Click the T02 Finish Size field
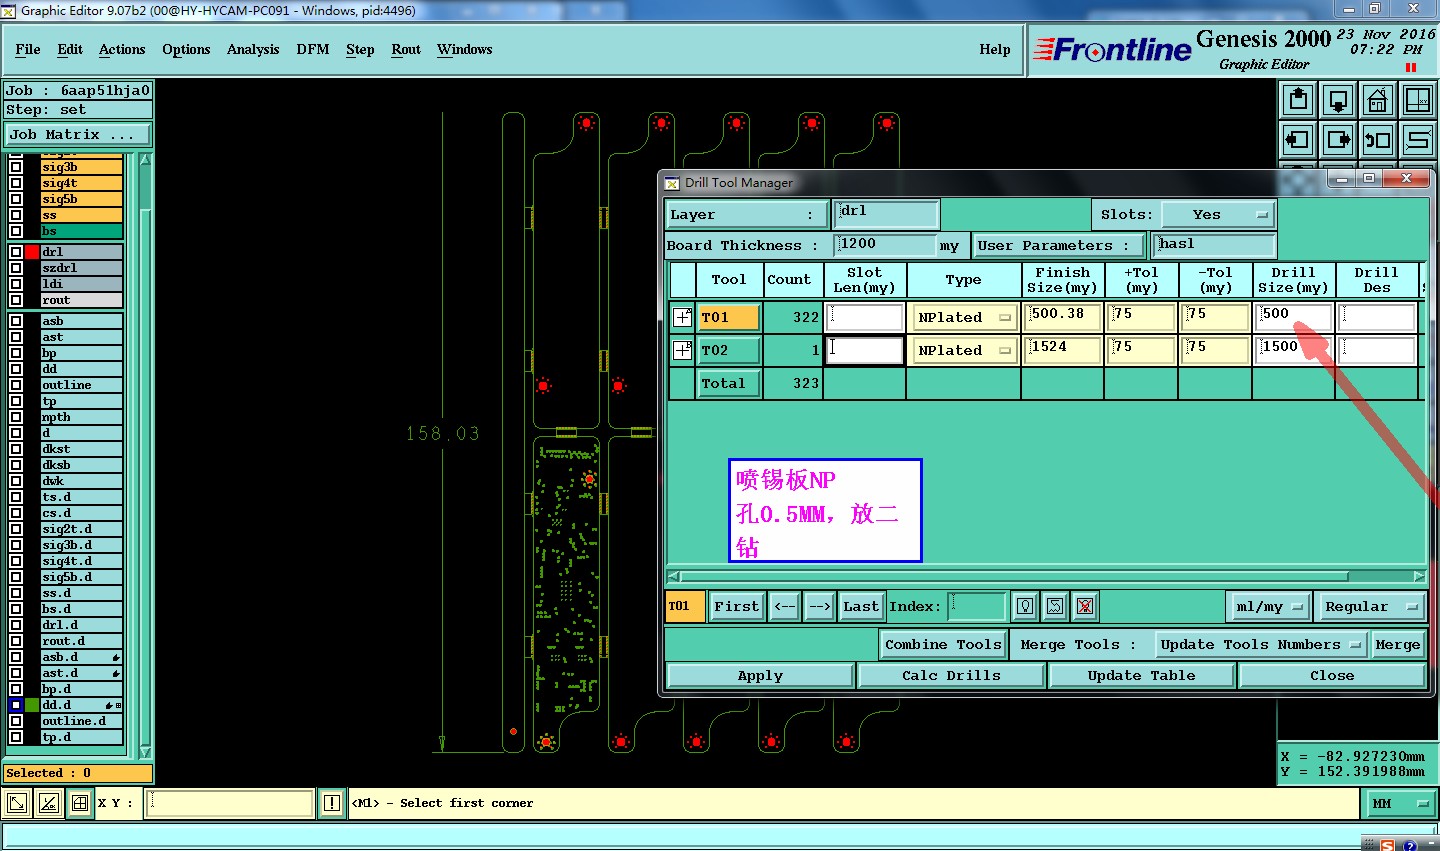1440x851 pixels. [x=1063, y=350]
